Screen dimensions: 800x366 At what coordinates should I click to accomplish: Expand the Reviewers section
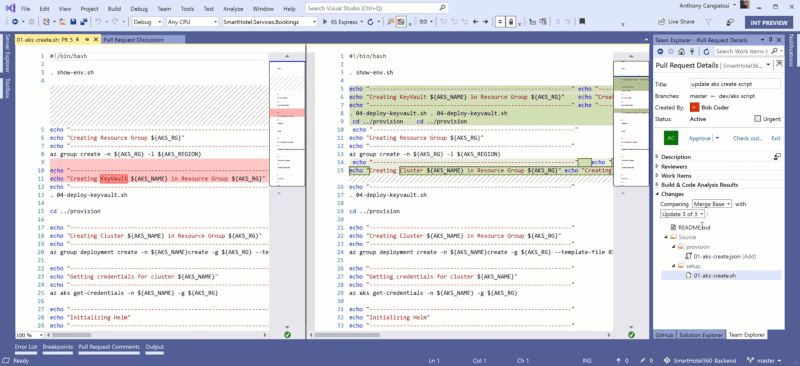pos(673,166)
